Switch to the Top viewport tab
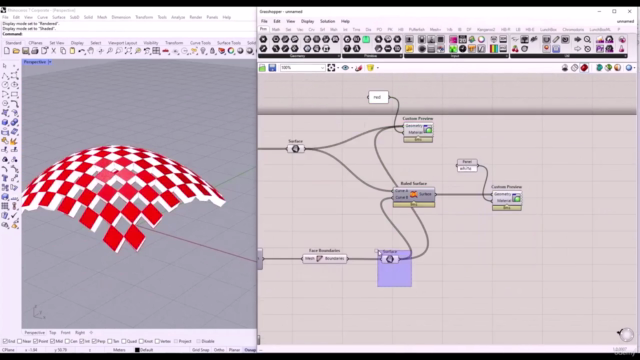Screen dimensions: 640x360 53,333
